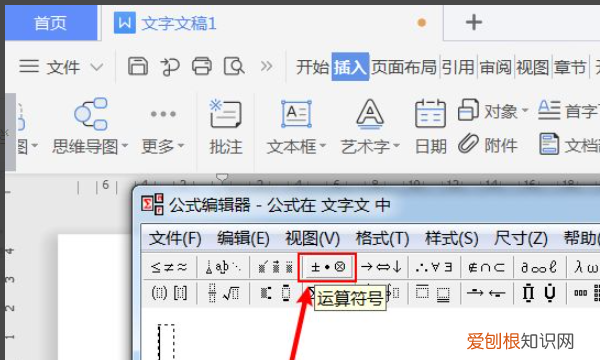The height and width of the screenshot is (360, 600).
Task: Open miscellaneous symbols ∂∞ℓ palette
Action: coord(539,267)
